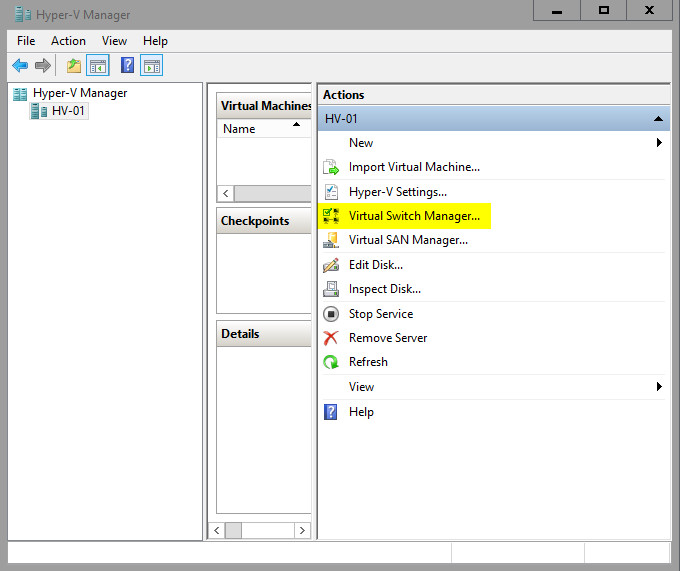Click Edit Disk... action

tap(376, 265)
